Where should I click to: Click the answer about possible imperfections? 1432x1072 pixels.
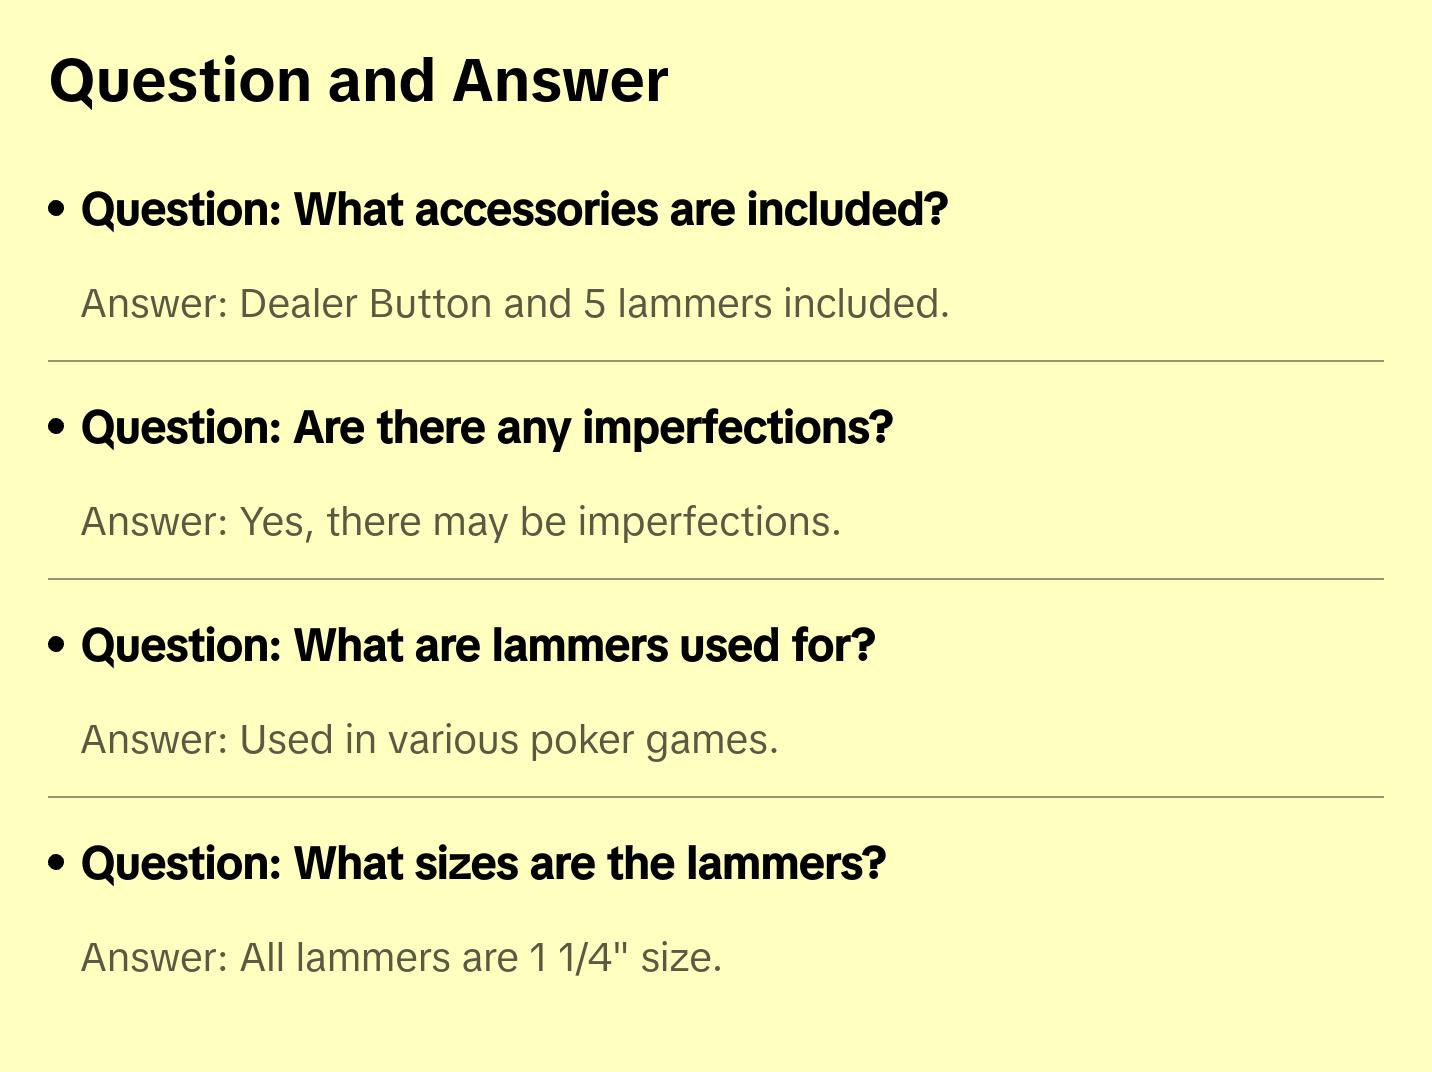[461, 522]
